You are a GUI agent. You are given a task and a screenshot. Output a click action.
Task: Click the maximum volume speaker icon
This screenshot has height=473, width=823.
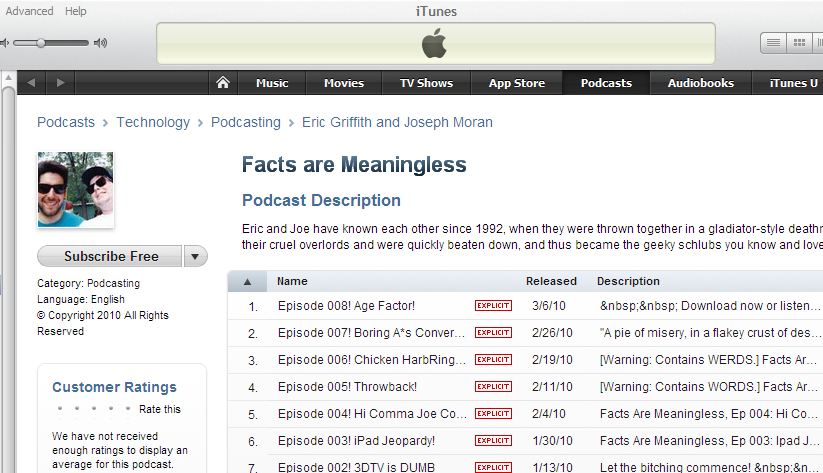pos(100,43)
